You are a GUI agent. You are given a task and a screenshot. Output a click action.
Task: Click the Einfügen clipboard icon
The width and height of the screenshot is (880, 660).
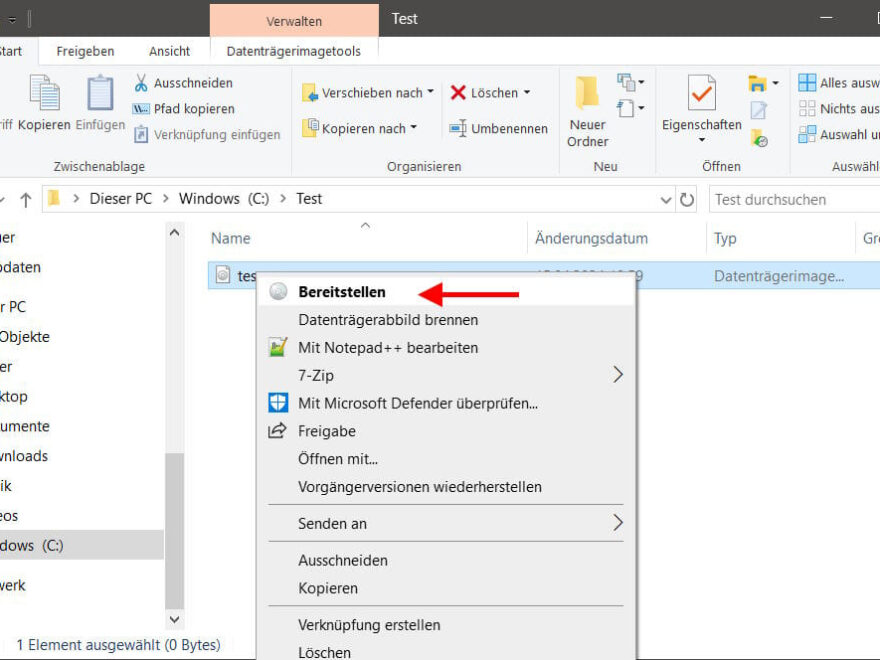(100, 94)
